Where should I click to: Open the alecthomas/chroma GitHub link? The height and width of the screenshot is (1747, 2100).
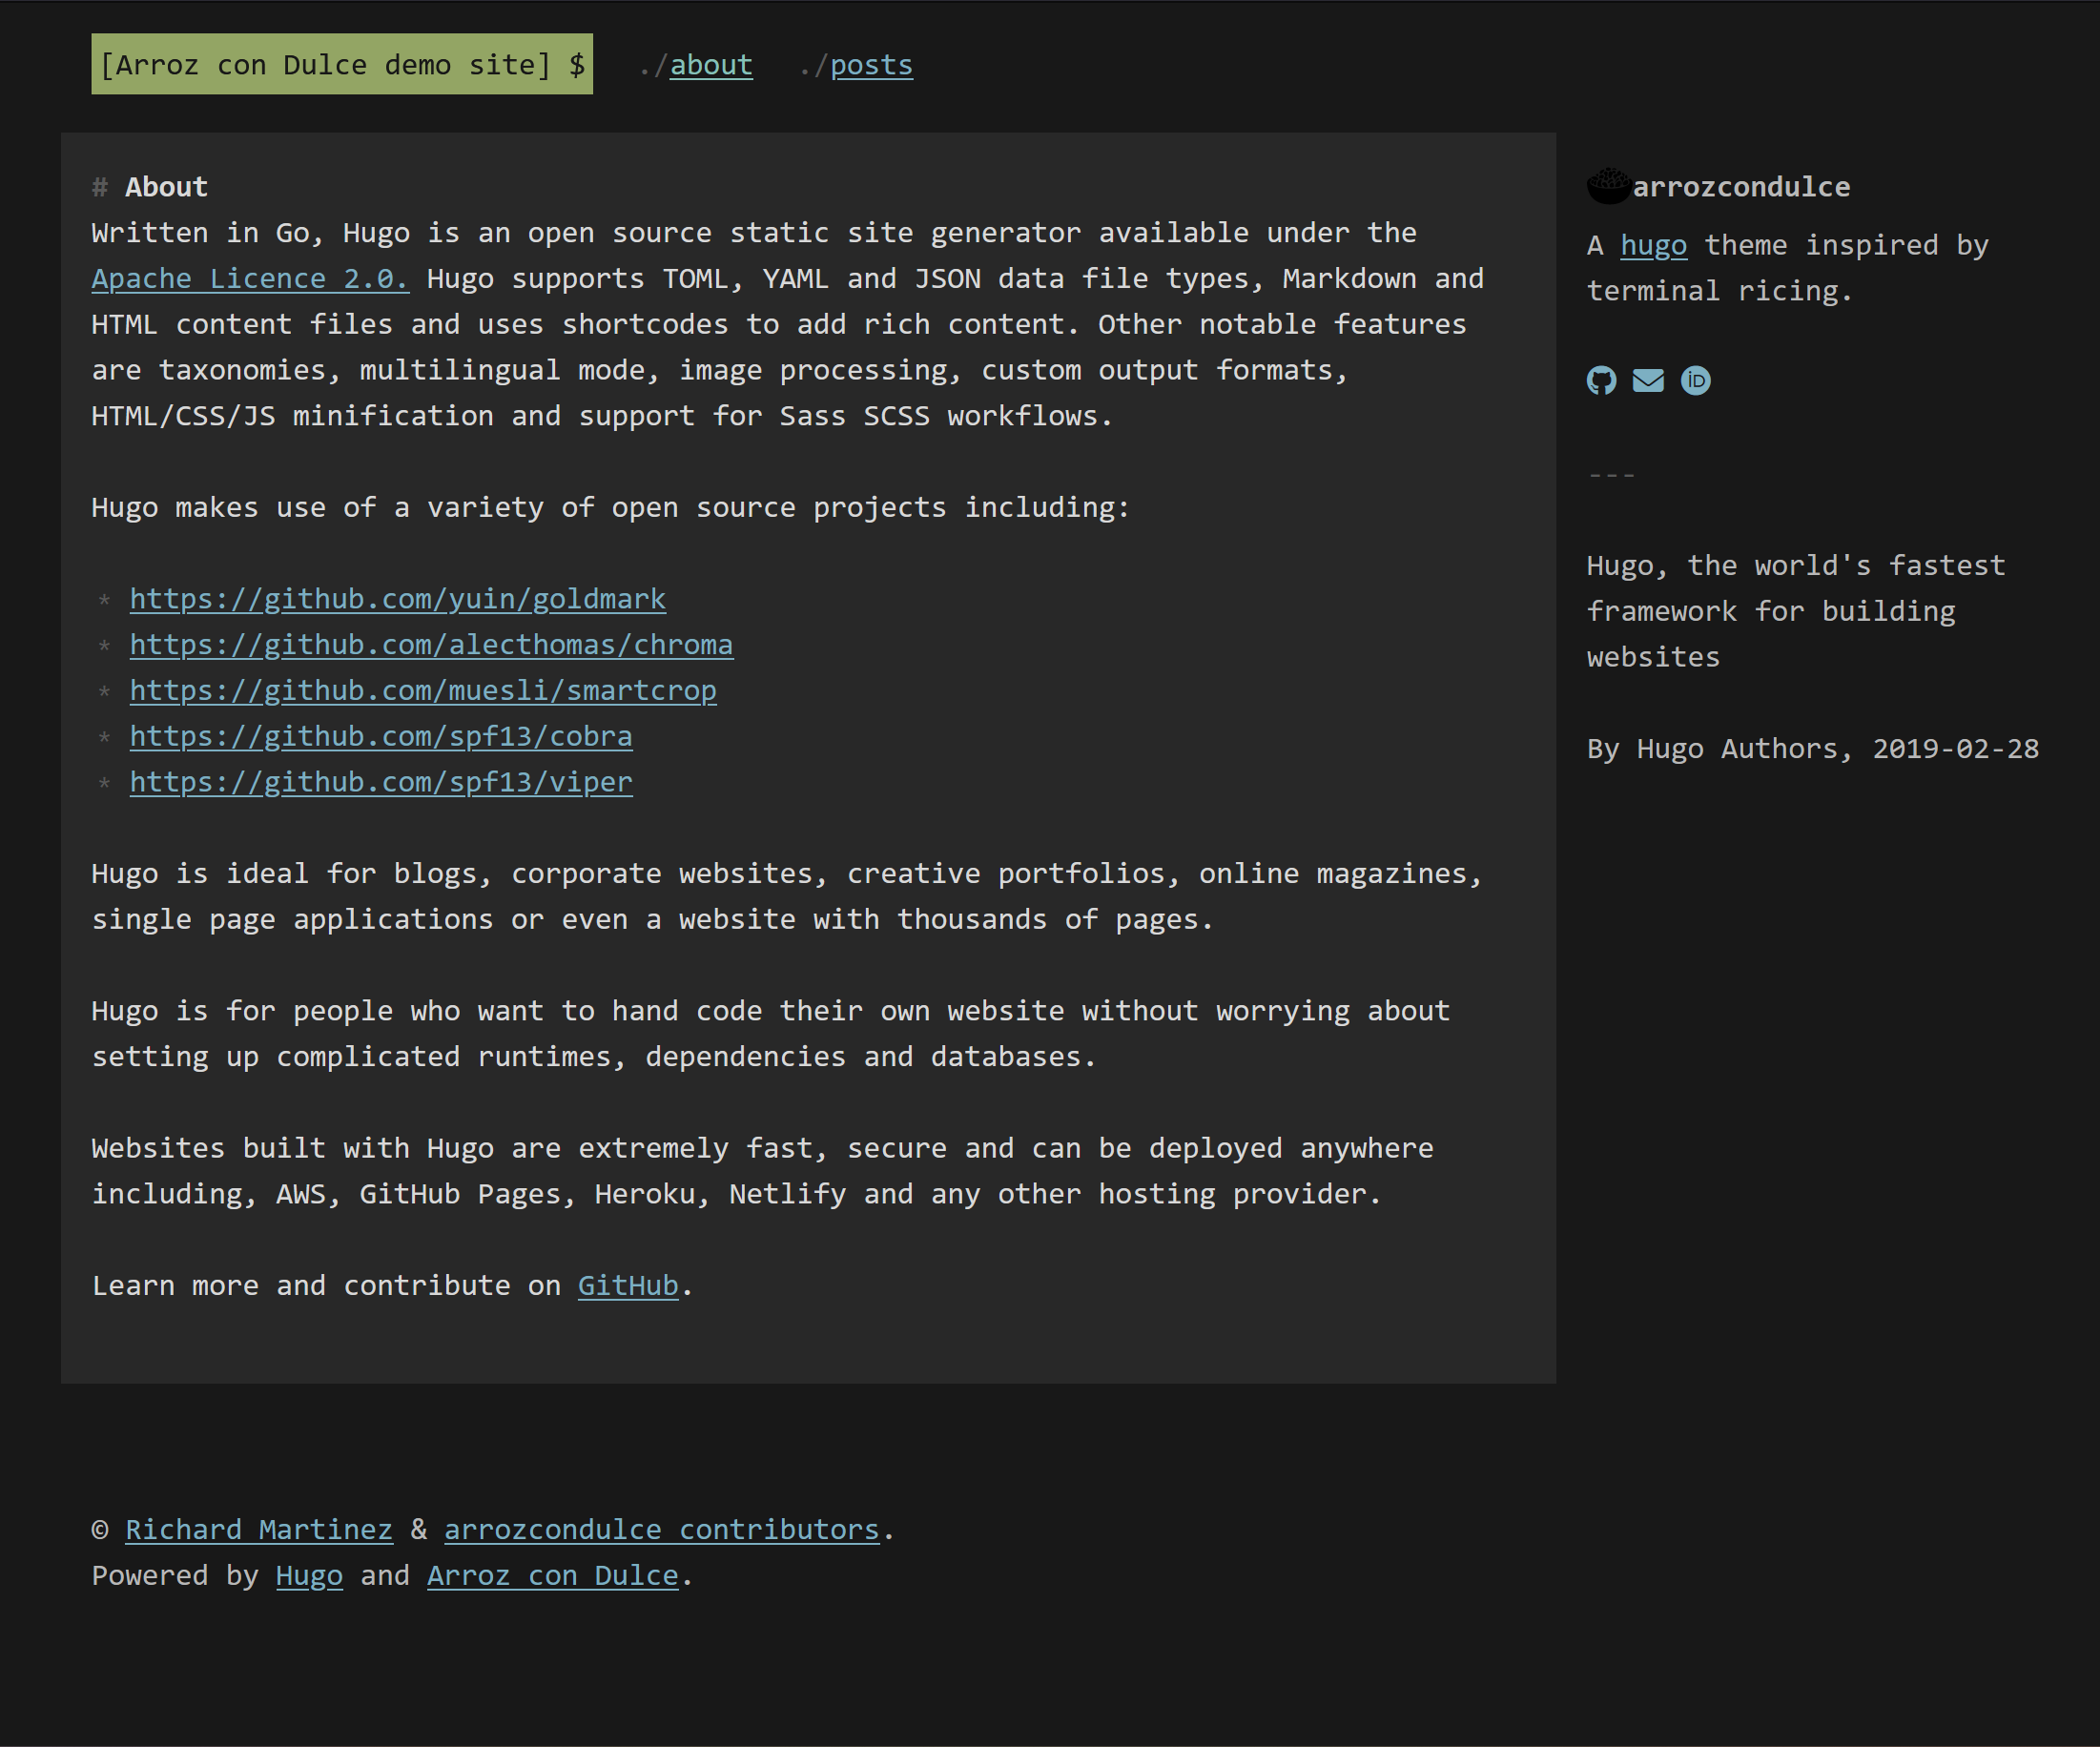[430, 644]
